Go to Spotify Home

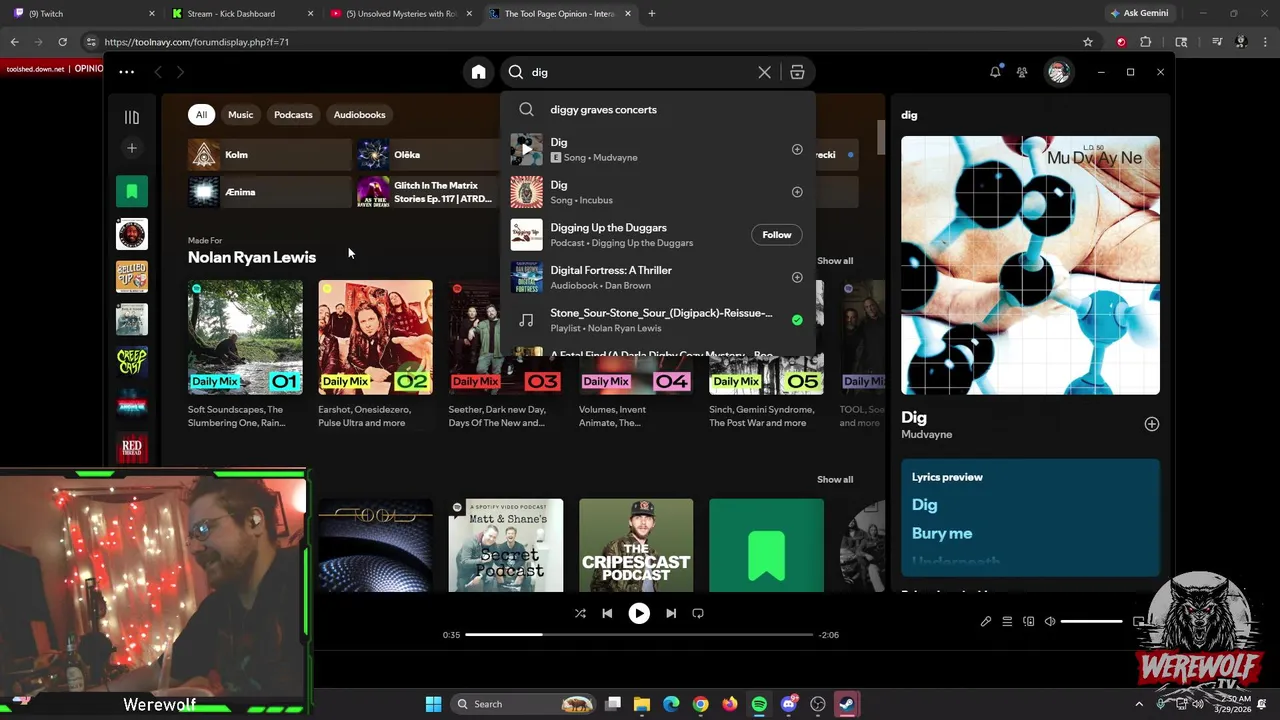coord(478,72)
